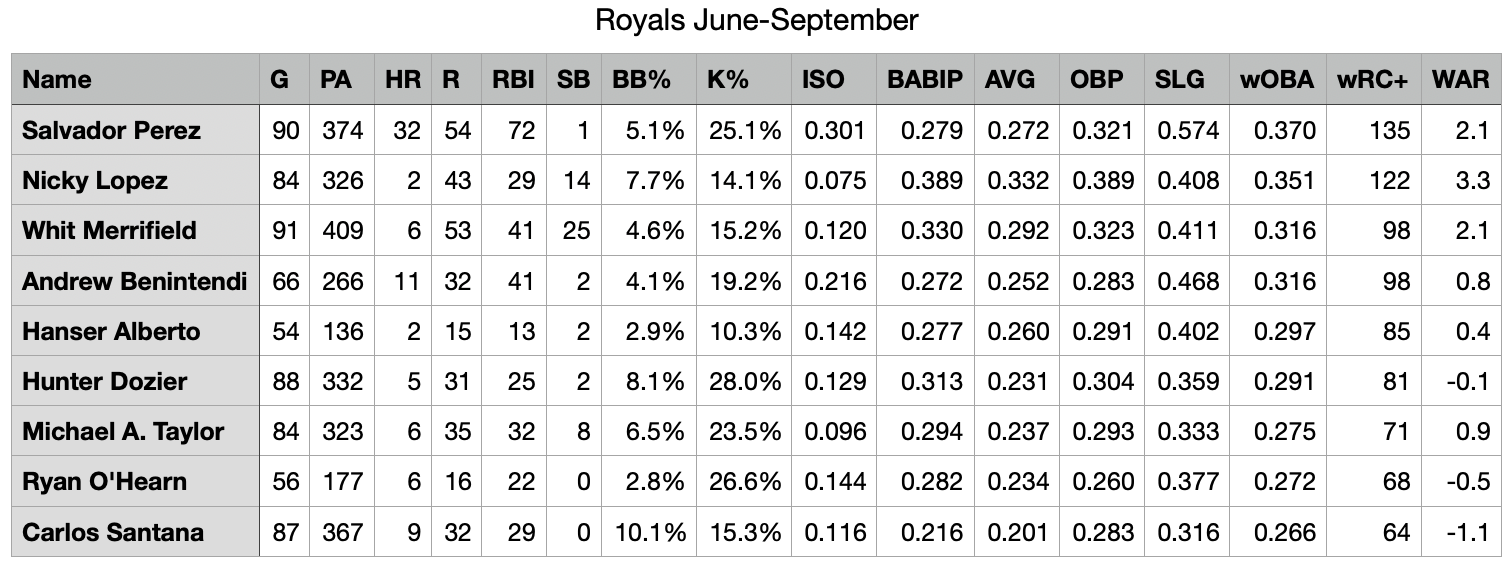1508x562 pixels.
Task: Select the Carlos Santana name cell
Action: (x=113, y=531)
